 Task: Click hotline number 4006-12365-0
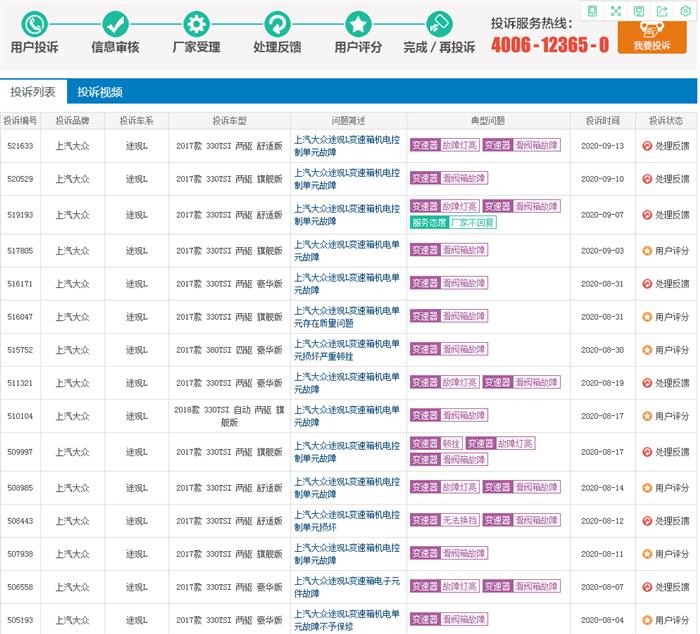[550, 45]
